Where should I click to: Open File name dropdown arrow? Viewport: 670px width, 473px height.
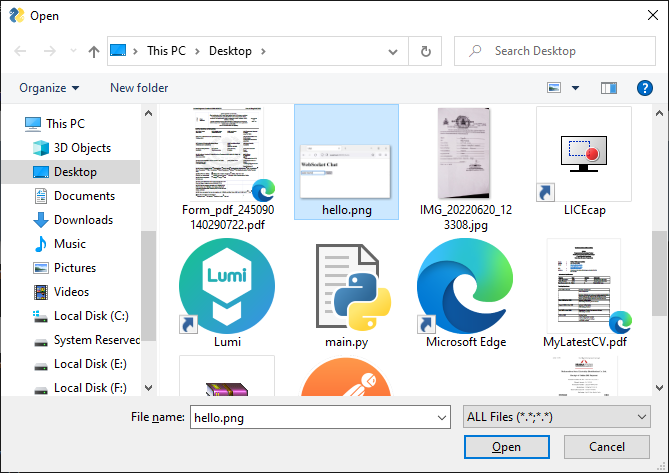pyautogui.click(x=442, y=417)
